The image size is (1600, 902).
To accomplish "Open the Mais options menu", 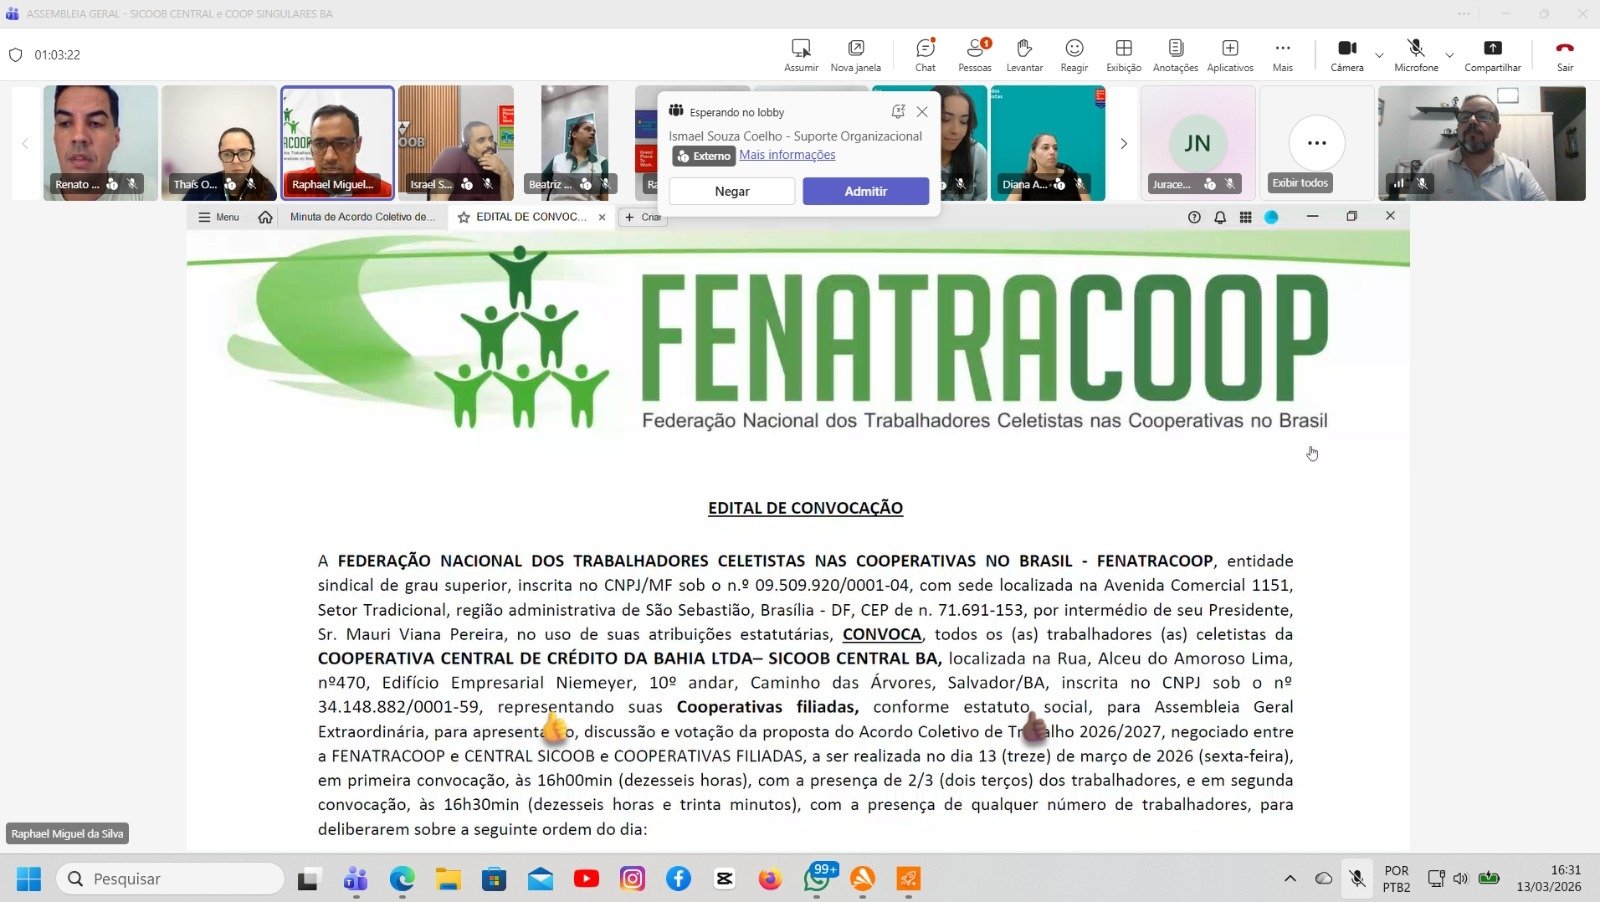I will click(x=1282, y=55).
